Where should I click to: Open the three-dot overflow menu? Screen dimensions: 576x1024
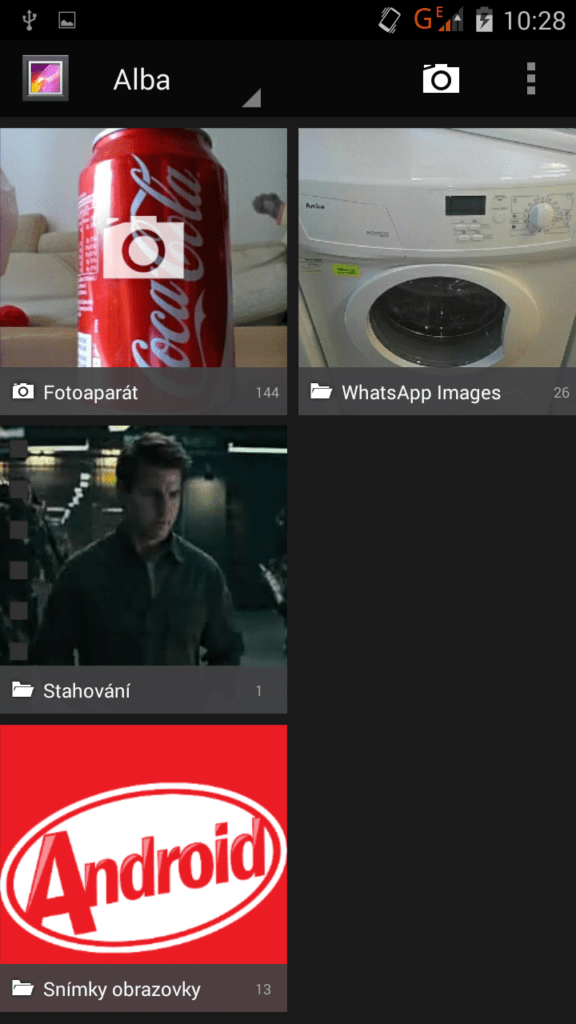[x=531, y=79]
